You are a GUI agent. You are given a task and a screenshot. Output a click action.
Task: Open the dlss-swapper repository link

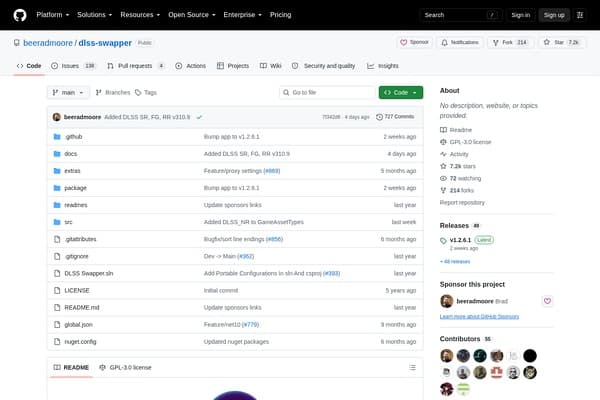(105, 43)
